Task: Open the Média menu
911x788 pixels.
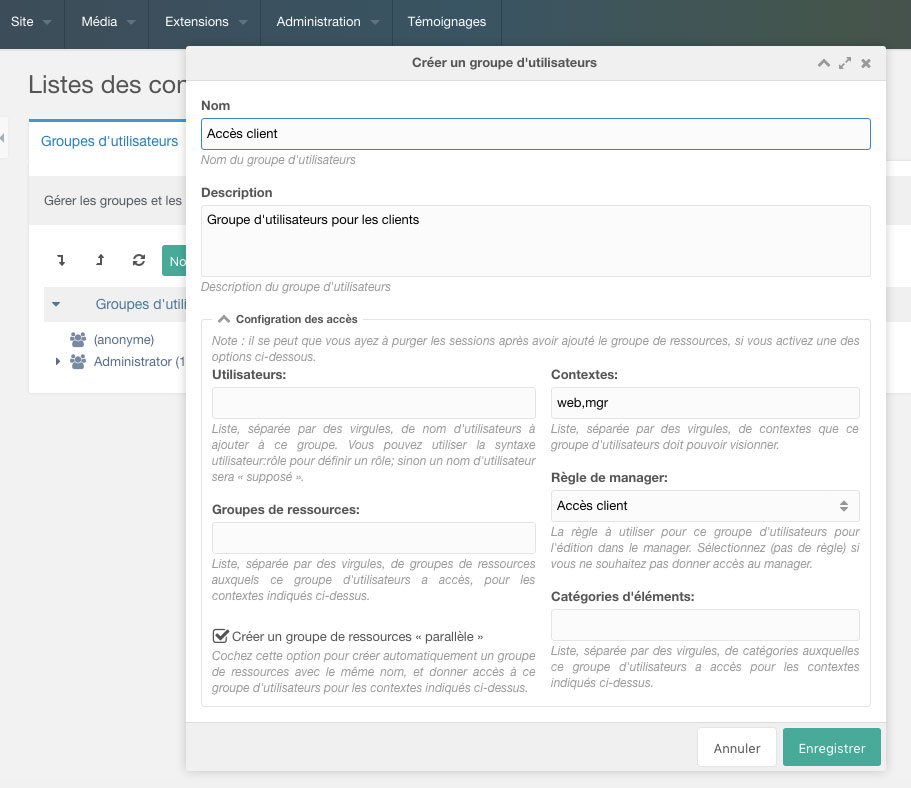Action: tap(107, 22)
